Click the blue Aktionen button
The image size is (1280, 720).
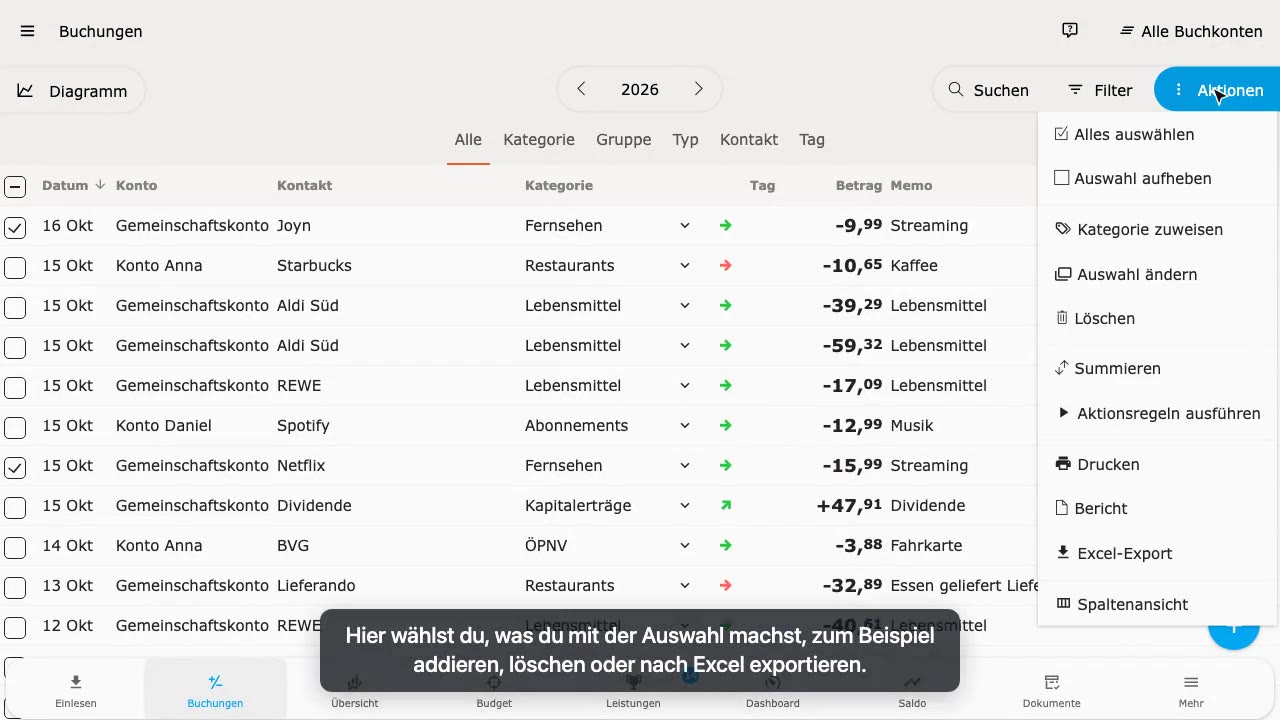1217,90
